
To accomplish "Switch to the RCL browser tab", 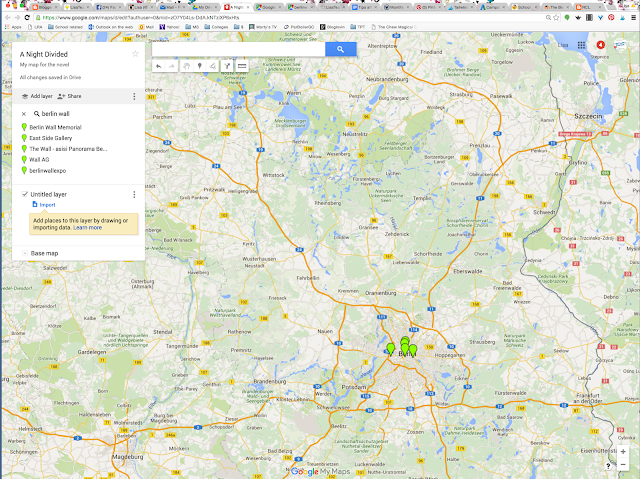I will click(588, 7).
